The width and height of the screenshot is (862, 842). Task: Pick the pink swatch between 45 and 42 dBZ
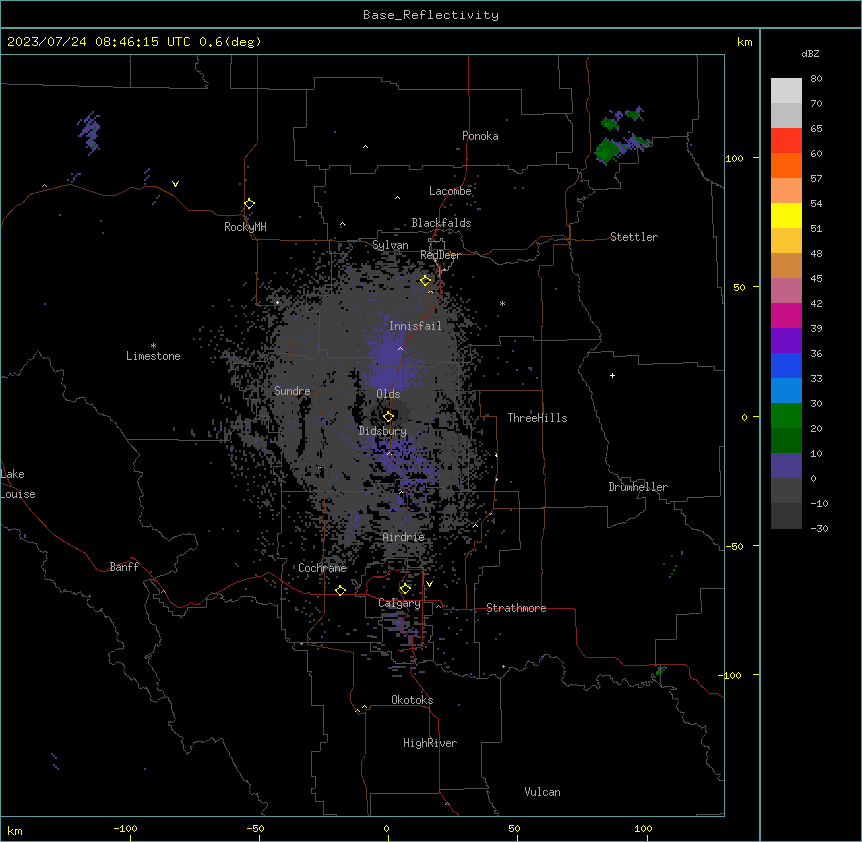pyautogui.click(x=786, y=290)
